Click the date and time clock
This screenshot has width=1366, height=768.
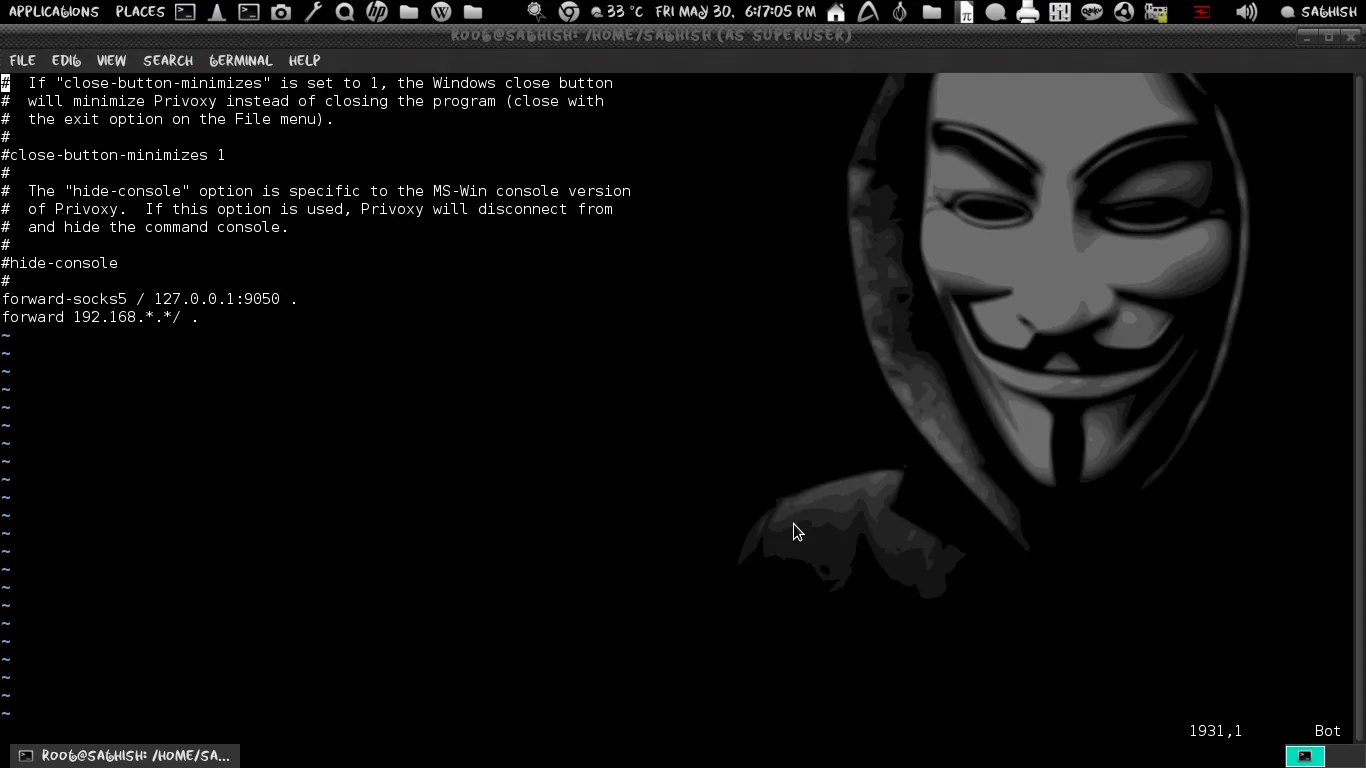click(735, 12)
